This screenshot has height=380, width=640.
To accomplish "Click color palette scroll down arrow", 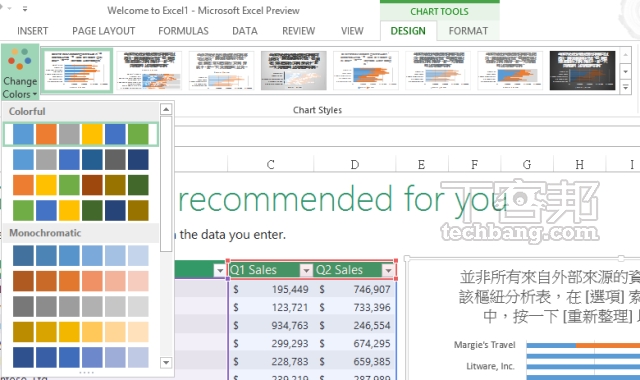I will click(166, 362).
